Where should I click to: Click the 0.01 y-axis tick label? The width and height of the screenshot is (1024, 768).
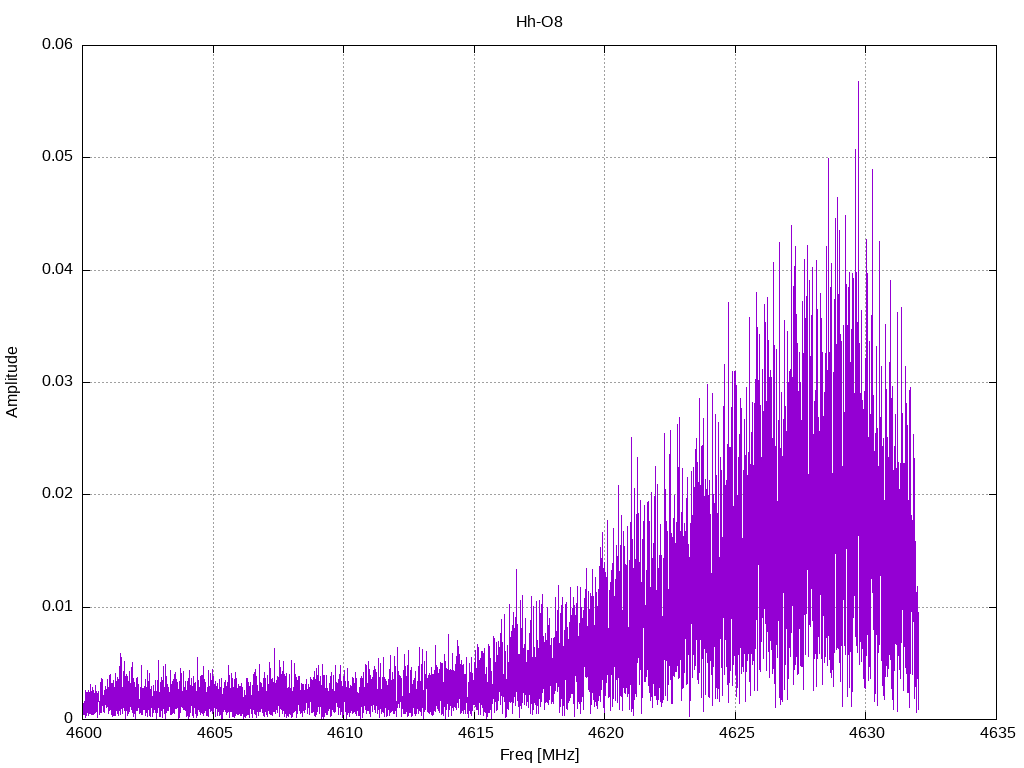[57, 607]
